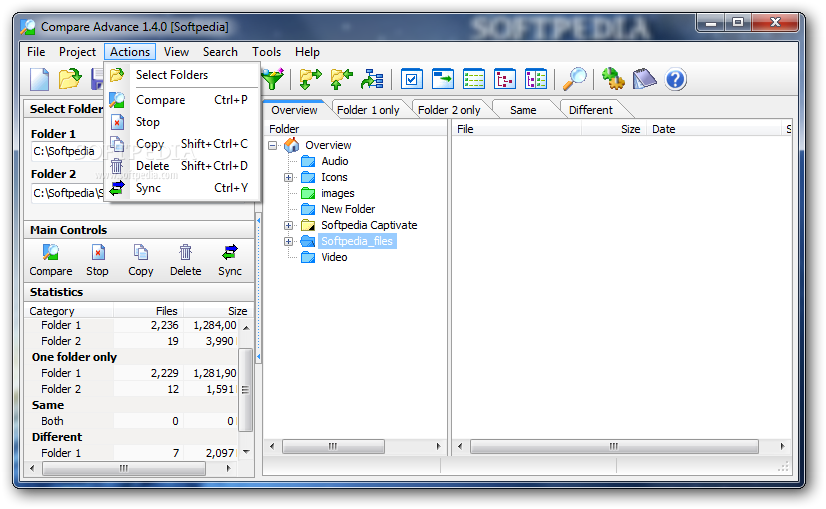
Task: Click the folder tree sync toolbar icon
Action: pos(372,79)
